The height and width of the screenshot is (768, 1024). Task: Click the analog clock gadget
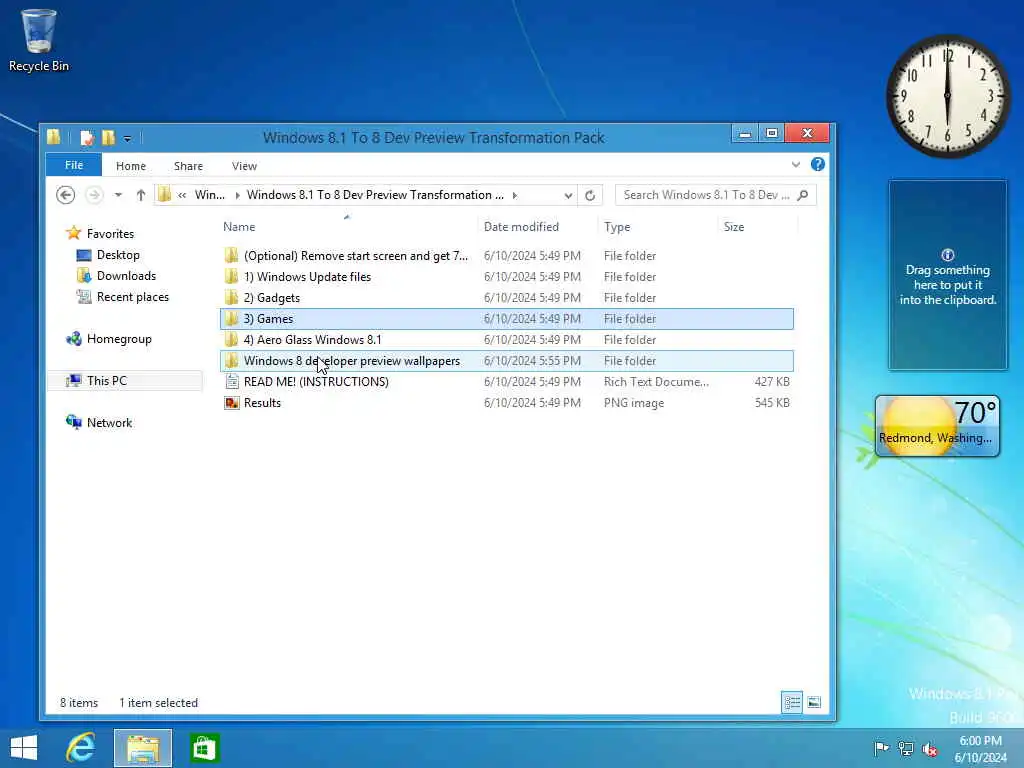coord(948,96)
